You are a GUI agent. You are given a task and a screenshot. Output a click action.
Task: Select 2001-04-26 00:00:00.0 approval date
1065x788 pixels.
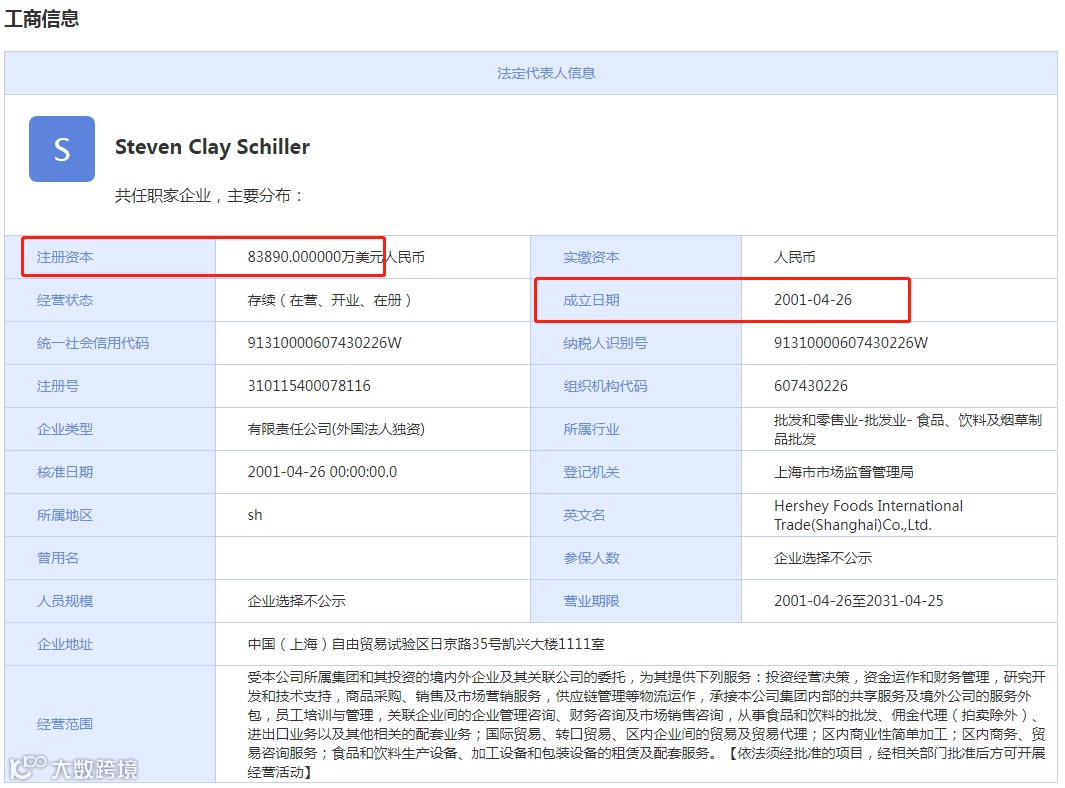tap(323, 472)
